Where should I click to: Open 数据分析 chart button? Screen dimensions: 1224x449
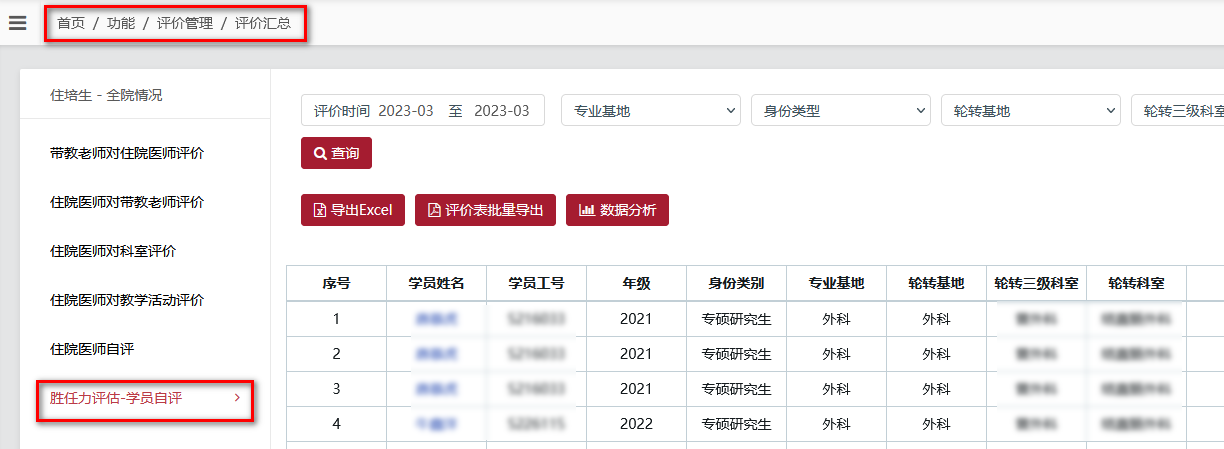tap(617, 210)
